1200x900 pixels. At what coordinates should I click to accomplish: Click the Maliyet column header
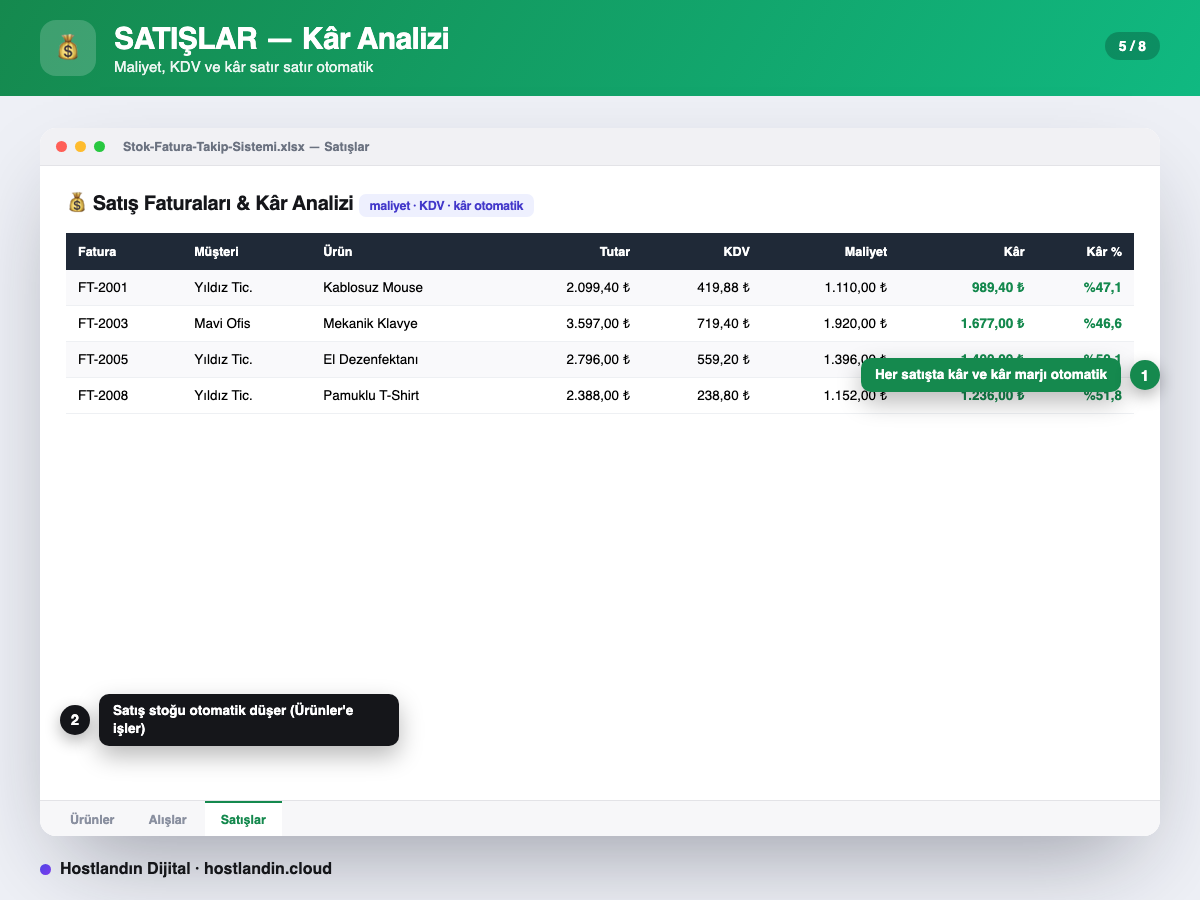pos(865,252)
